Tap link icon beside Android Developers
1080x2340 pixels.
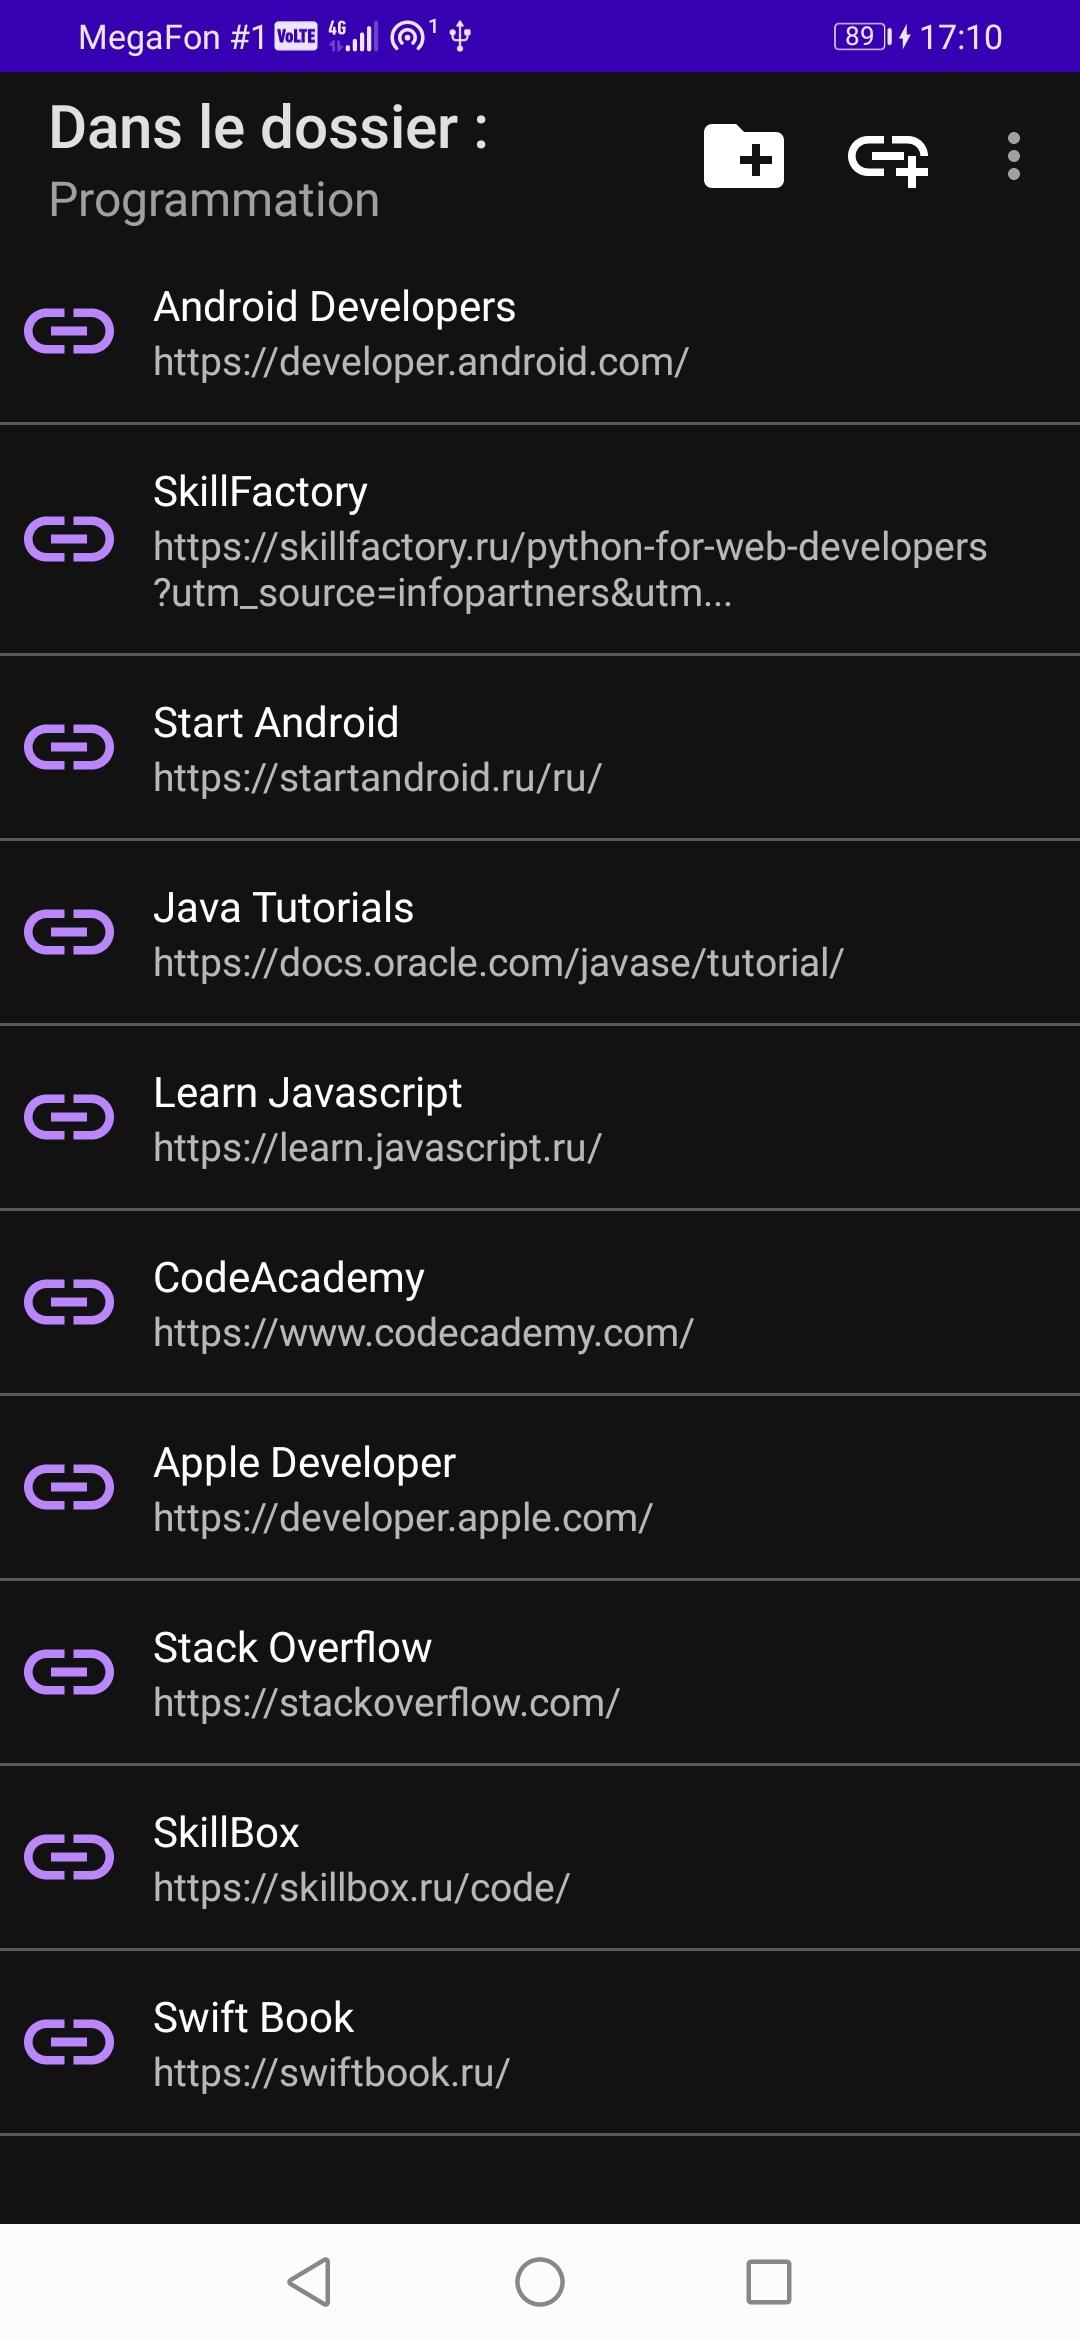tap(69, 332)
